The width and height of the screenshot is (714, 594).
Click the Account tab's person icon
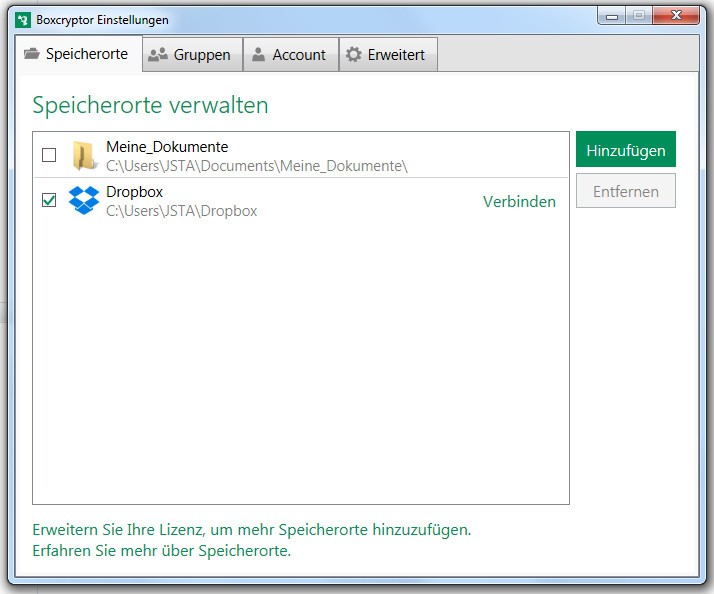pyautogui.click(x=259, y=55)
